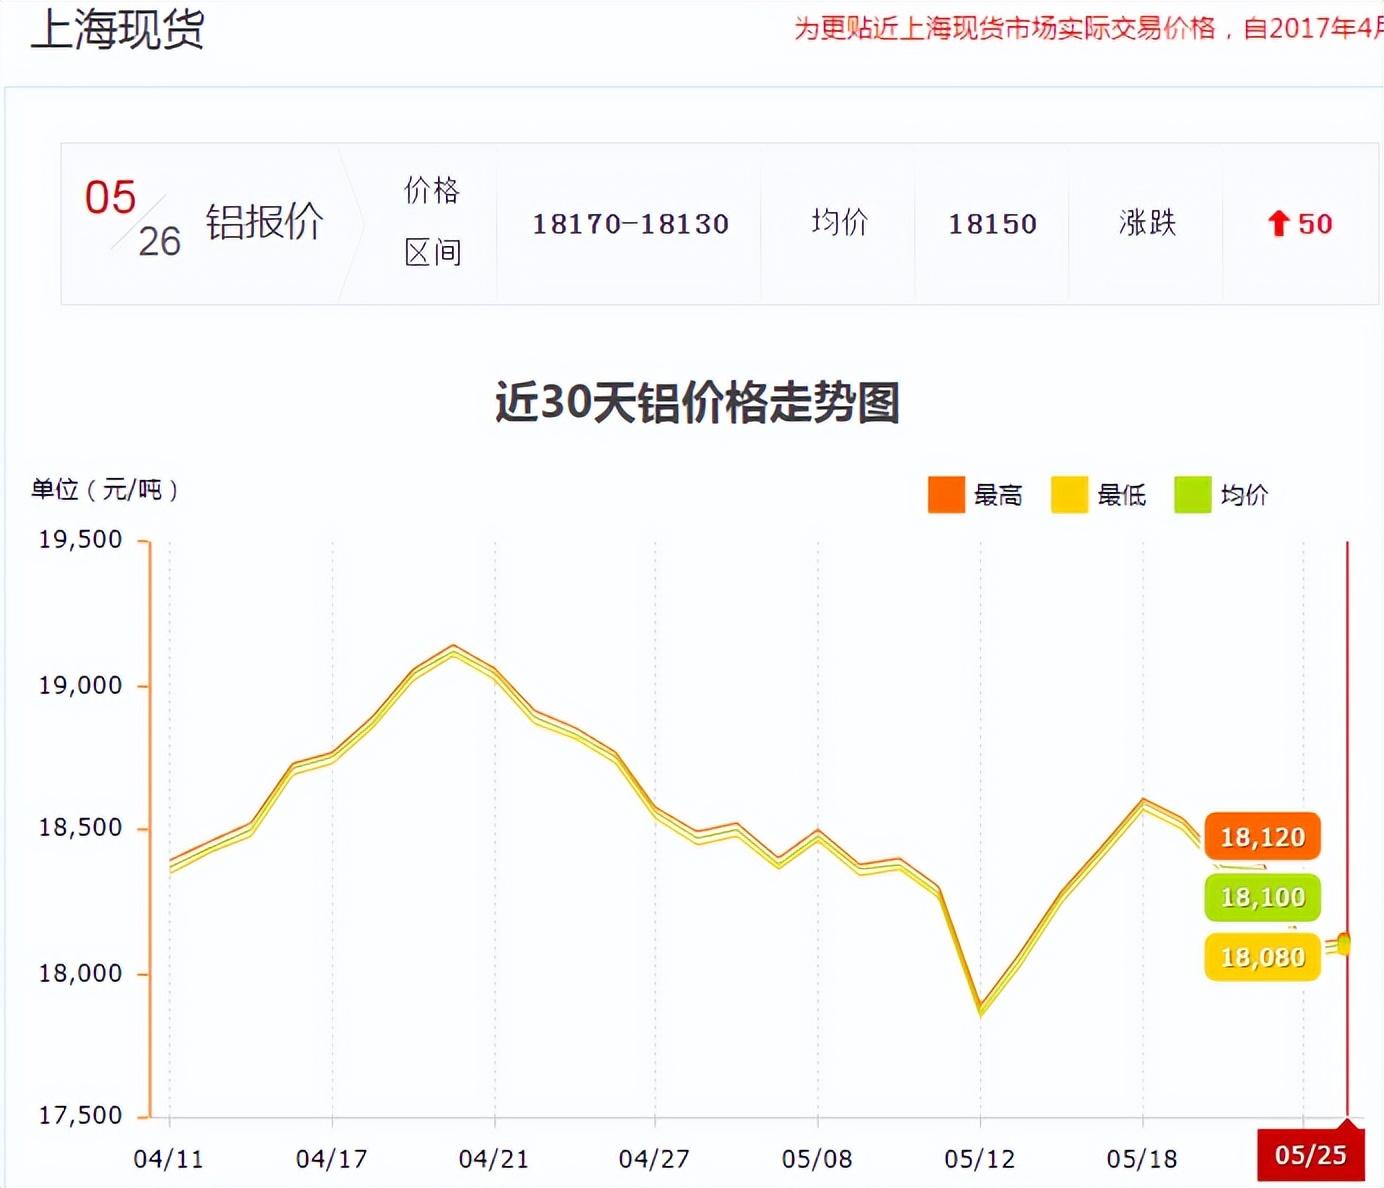The width and height of the screenshot is (1384, 1188).
Task: Click the red up arrow icon
Action: 1278,223
